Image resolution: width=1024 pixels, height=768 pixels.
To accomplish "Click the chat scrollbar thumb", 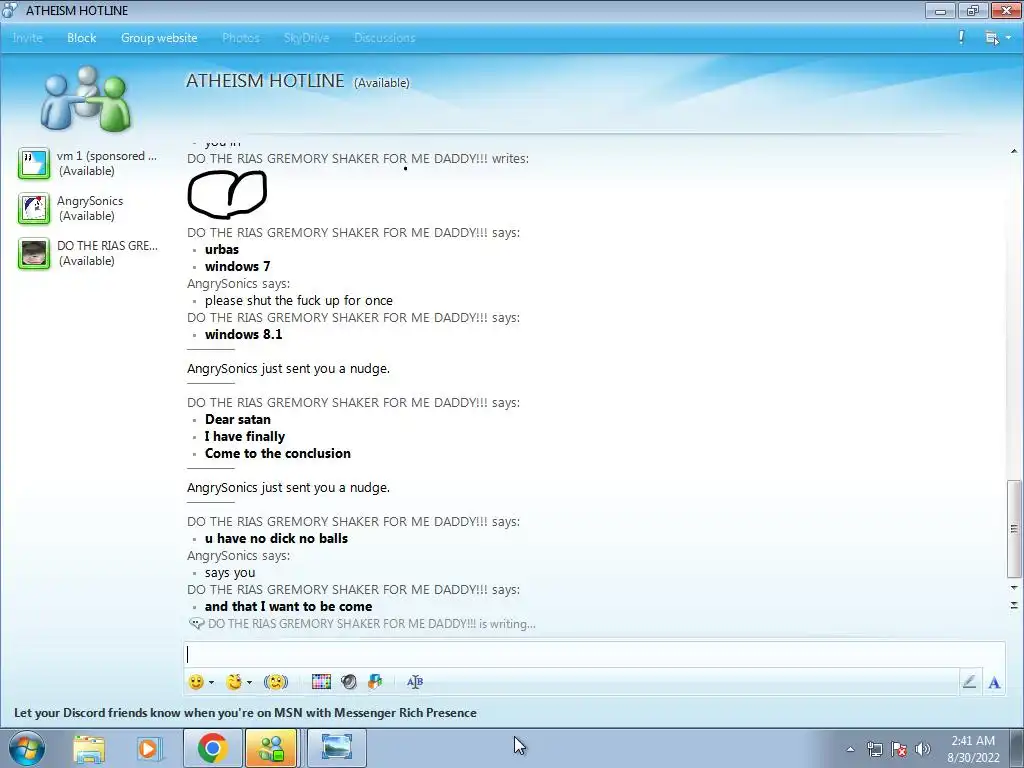I will (x=1014, y=529).
